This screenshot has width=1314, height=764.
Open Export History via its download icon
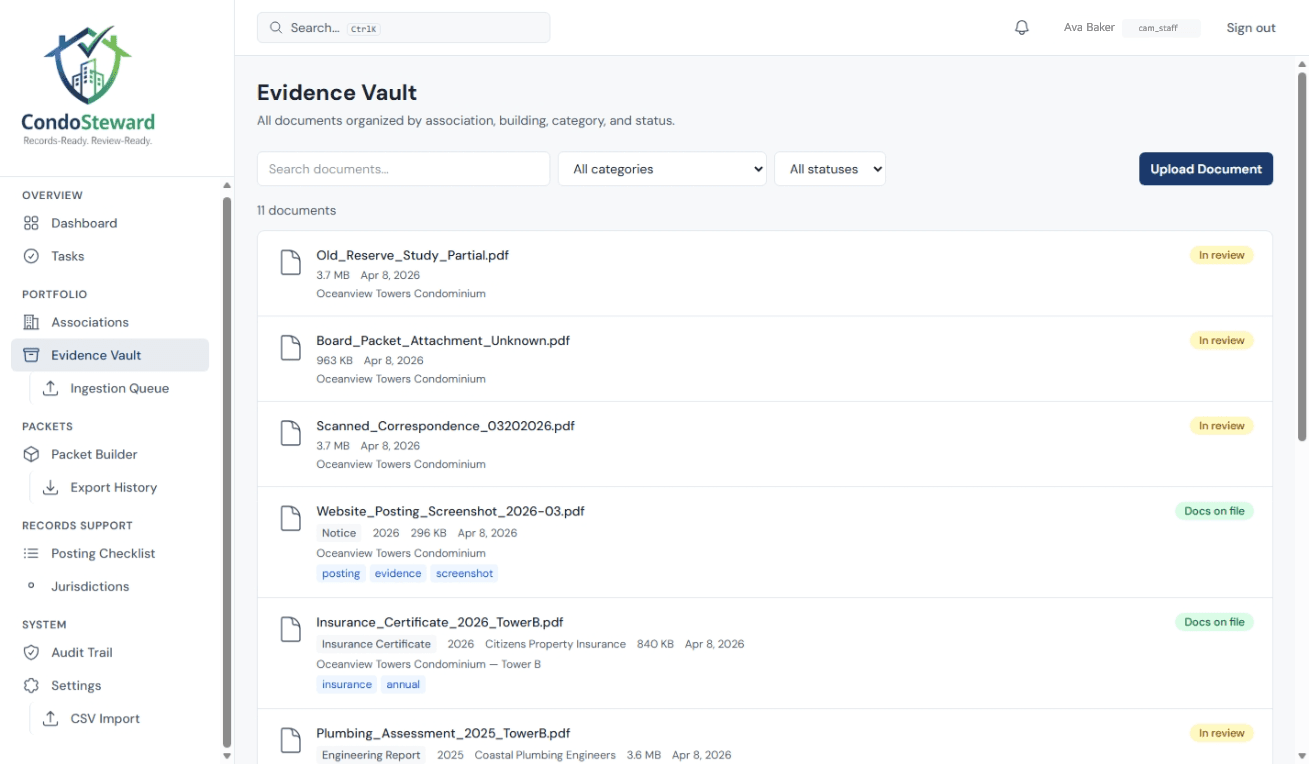(50, 487)
